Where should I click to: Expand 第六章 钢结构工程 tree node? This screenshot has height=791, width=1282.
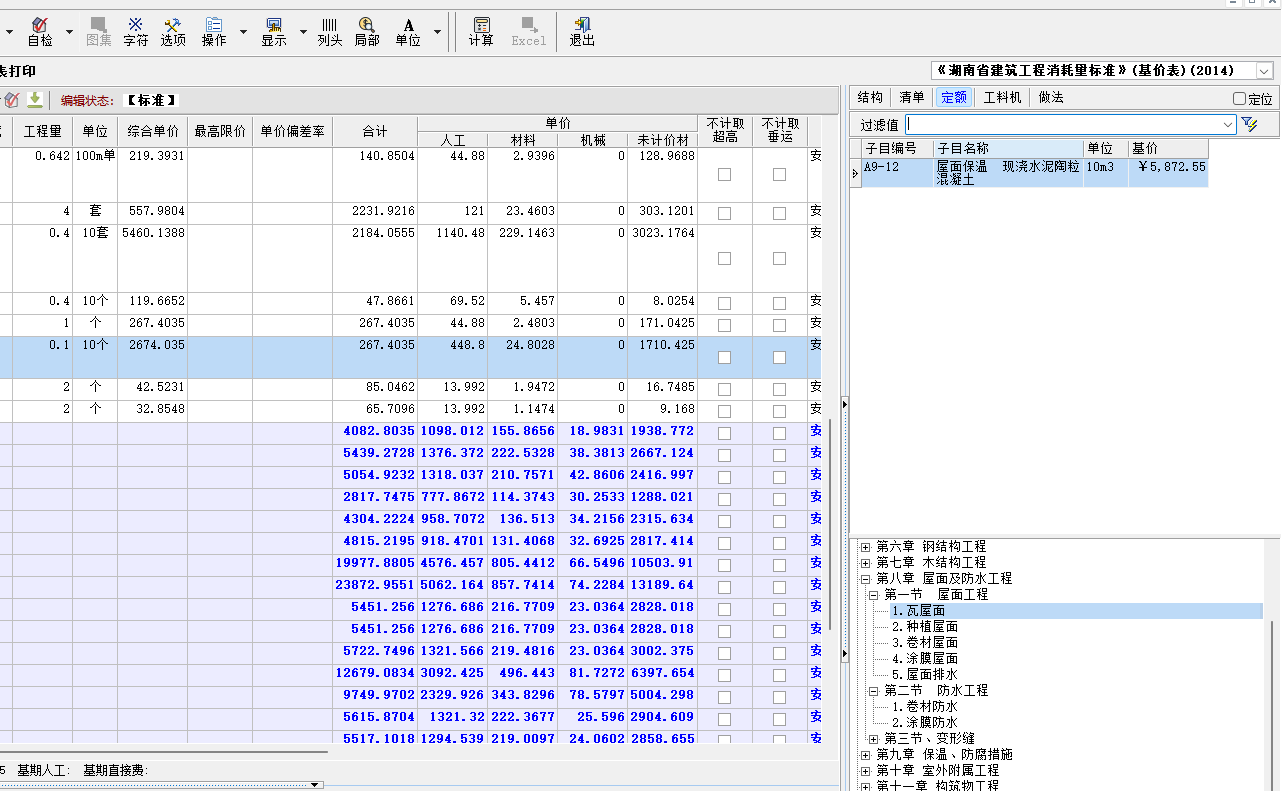[x=865, y=547]
